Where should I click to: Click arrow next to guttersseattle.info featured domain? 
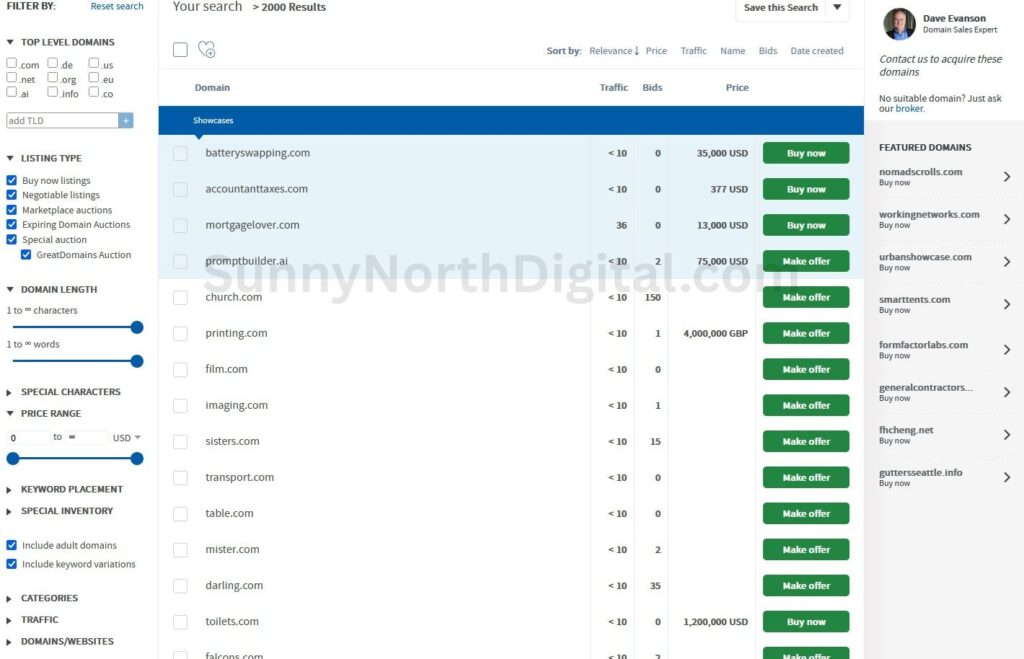click(x=1007, y=477)
